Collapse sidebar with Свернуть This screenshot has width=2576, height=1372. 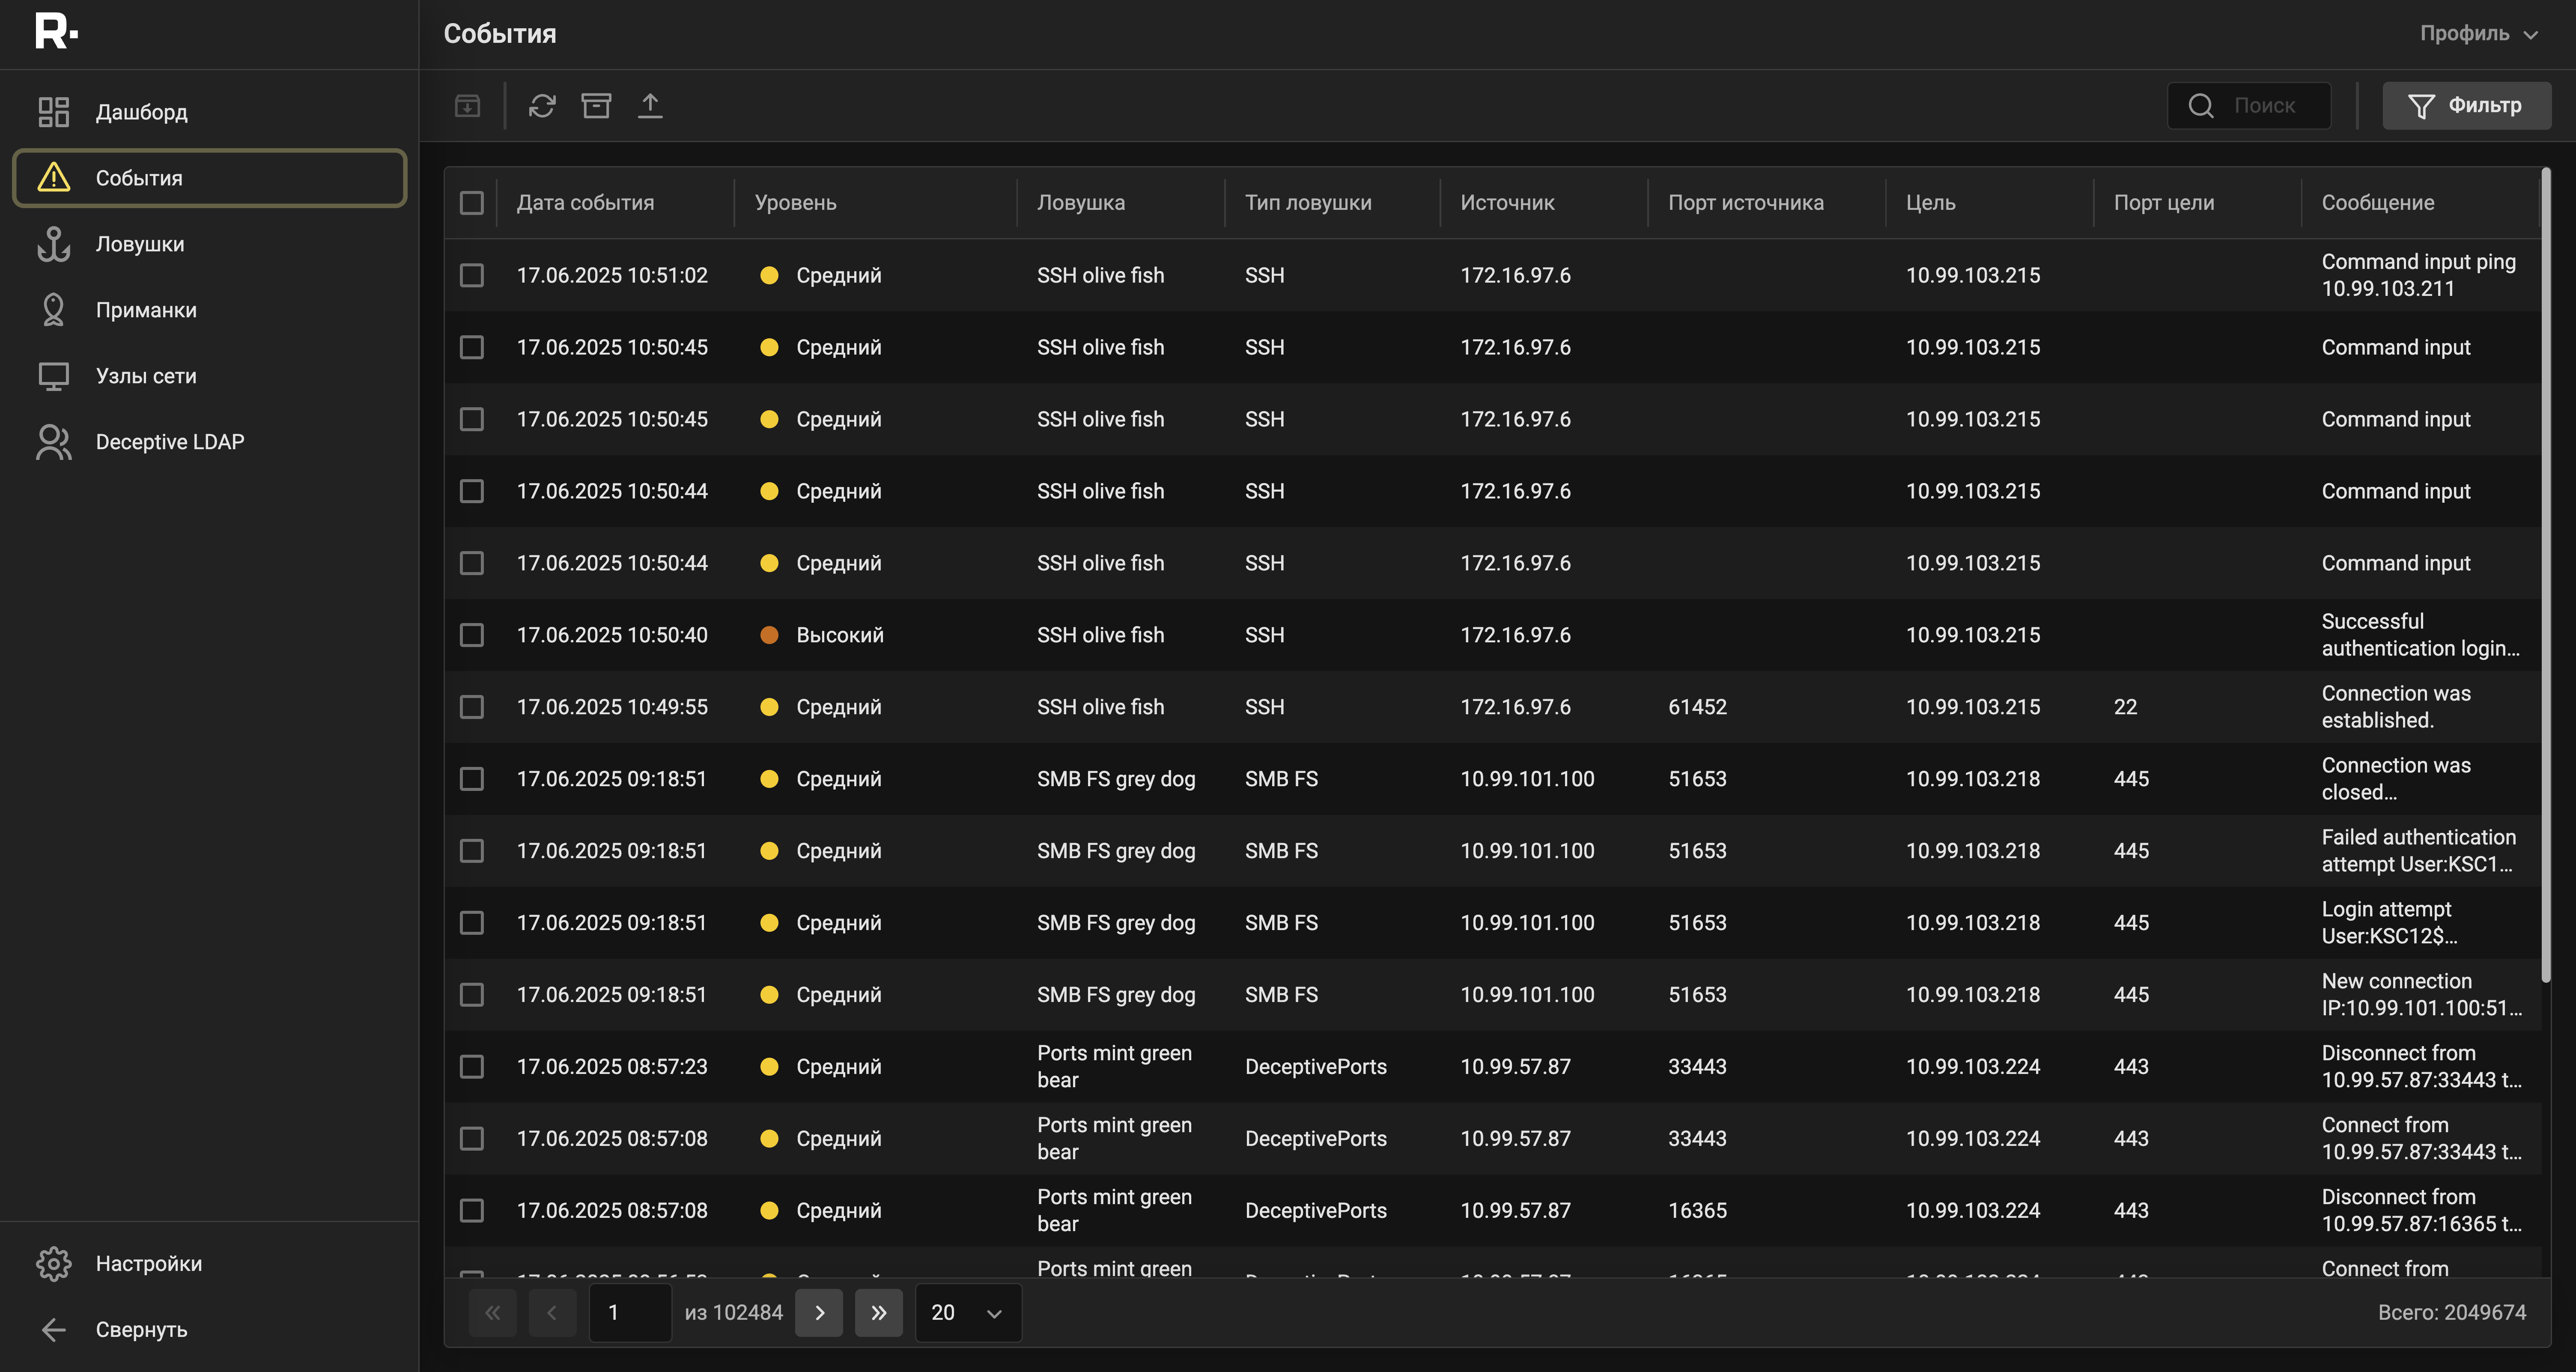140,1329
